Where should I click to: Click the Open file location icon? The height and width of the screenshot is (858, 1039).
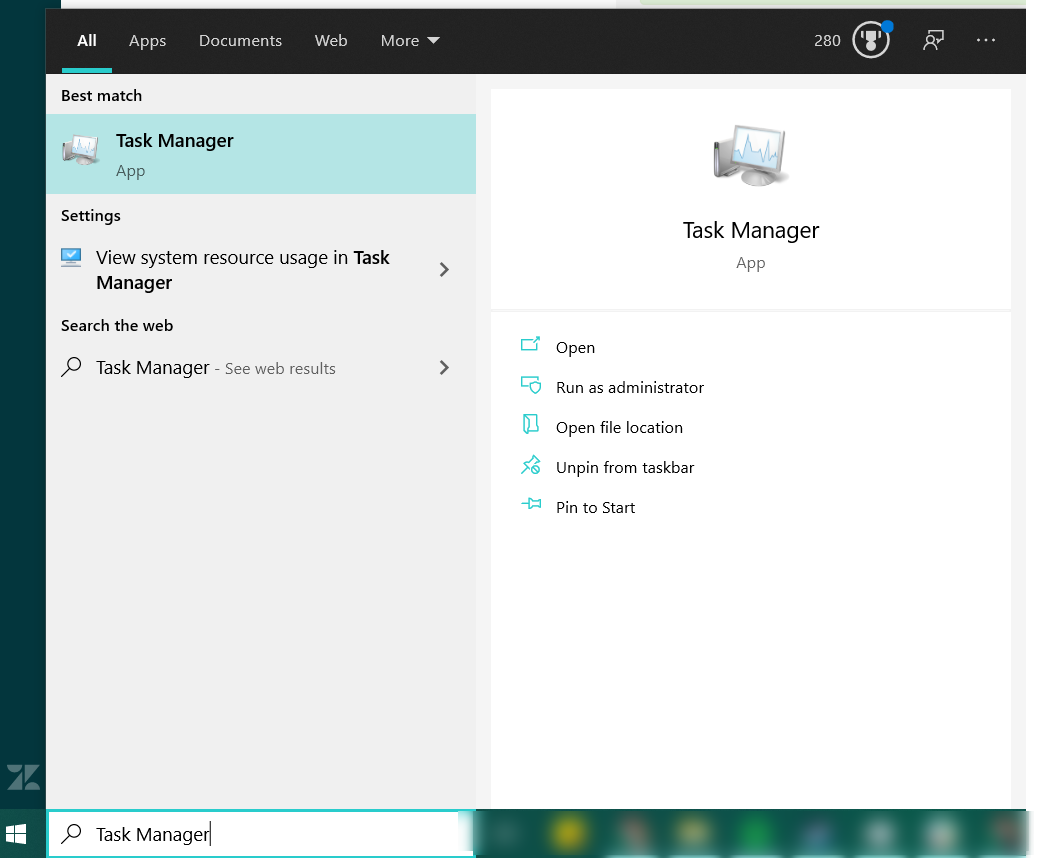pos(530,424)
